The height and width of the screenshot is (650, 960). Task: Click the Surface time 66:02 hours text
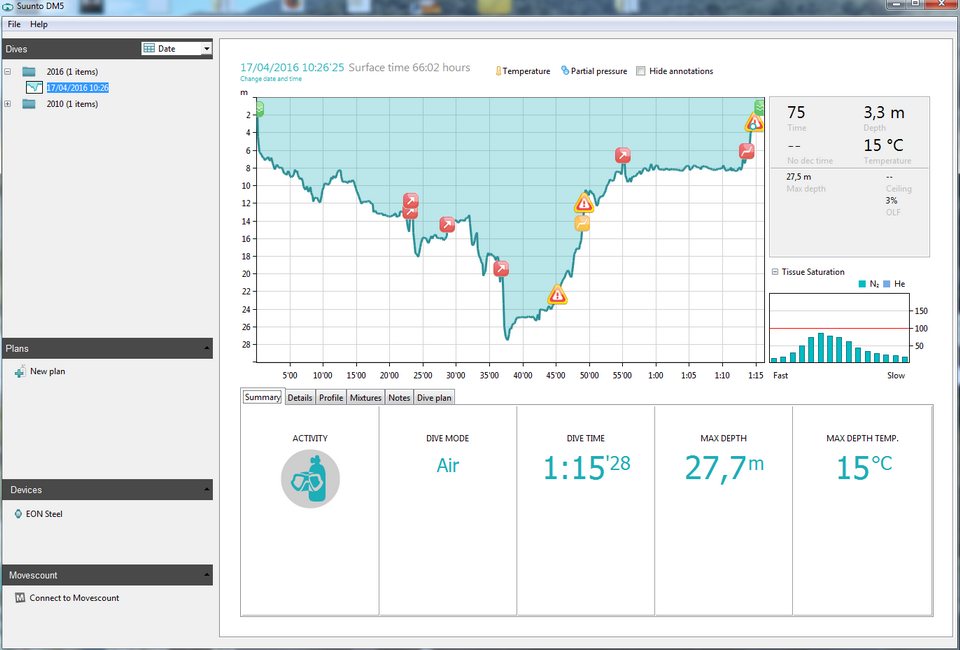410,67
